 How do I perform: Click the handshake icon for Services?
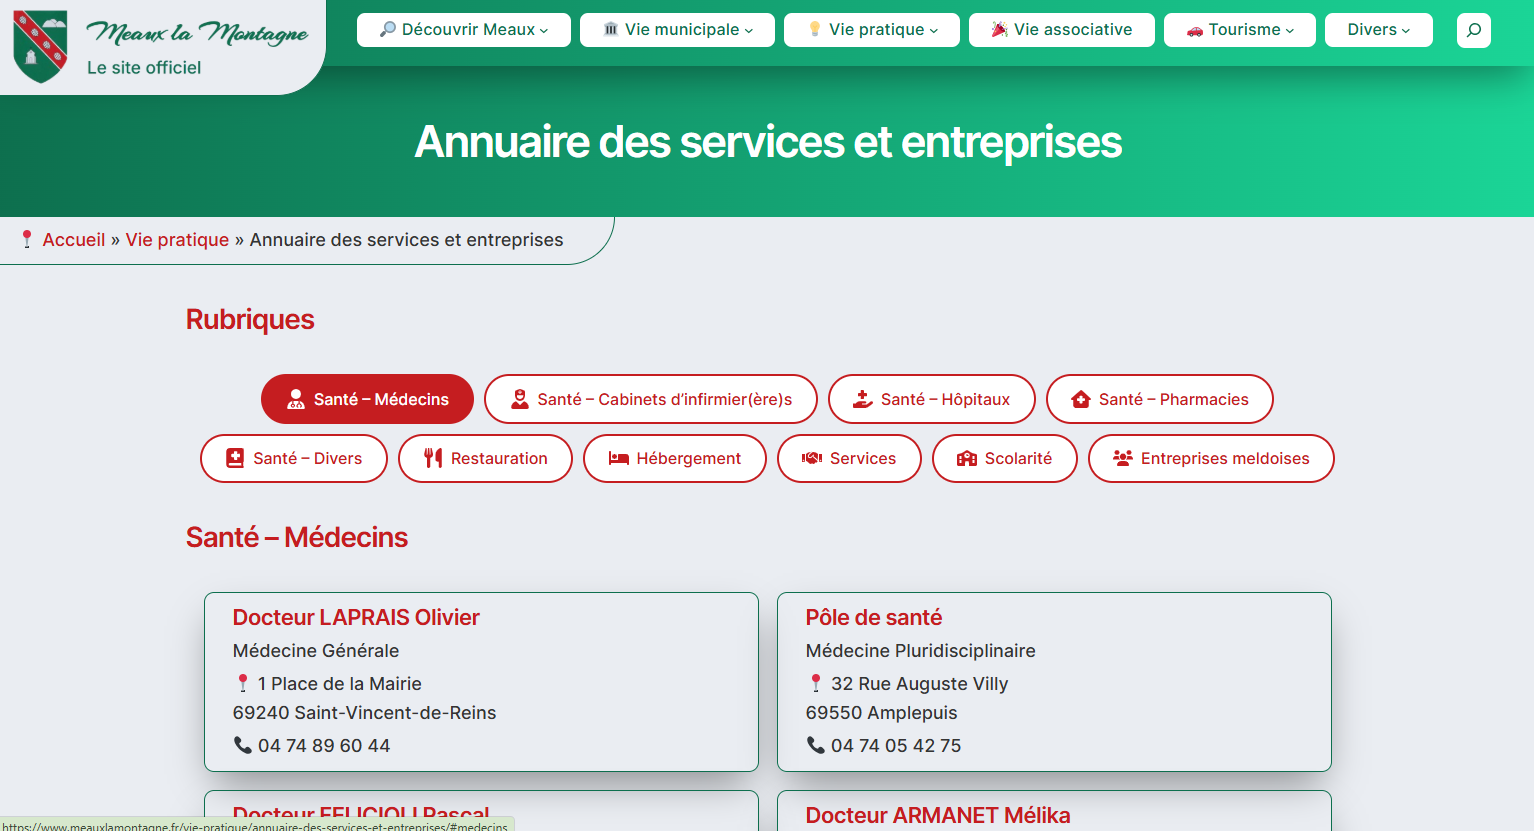pyautogui.click(x=812, y=458)
